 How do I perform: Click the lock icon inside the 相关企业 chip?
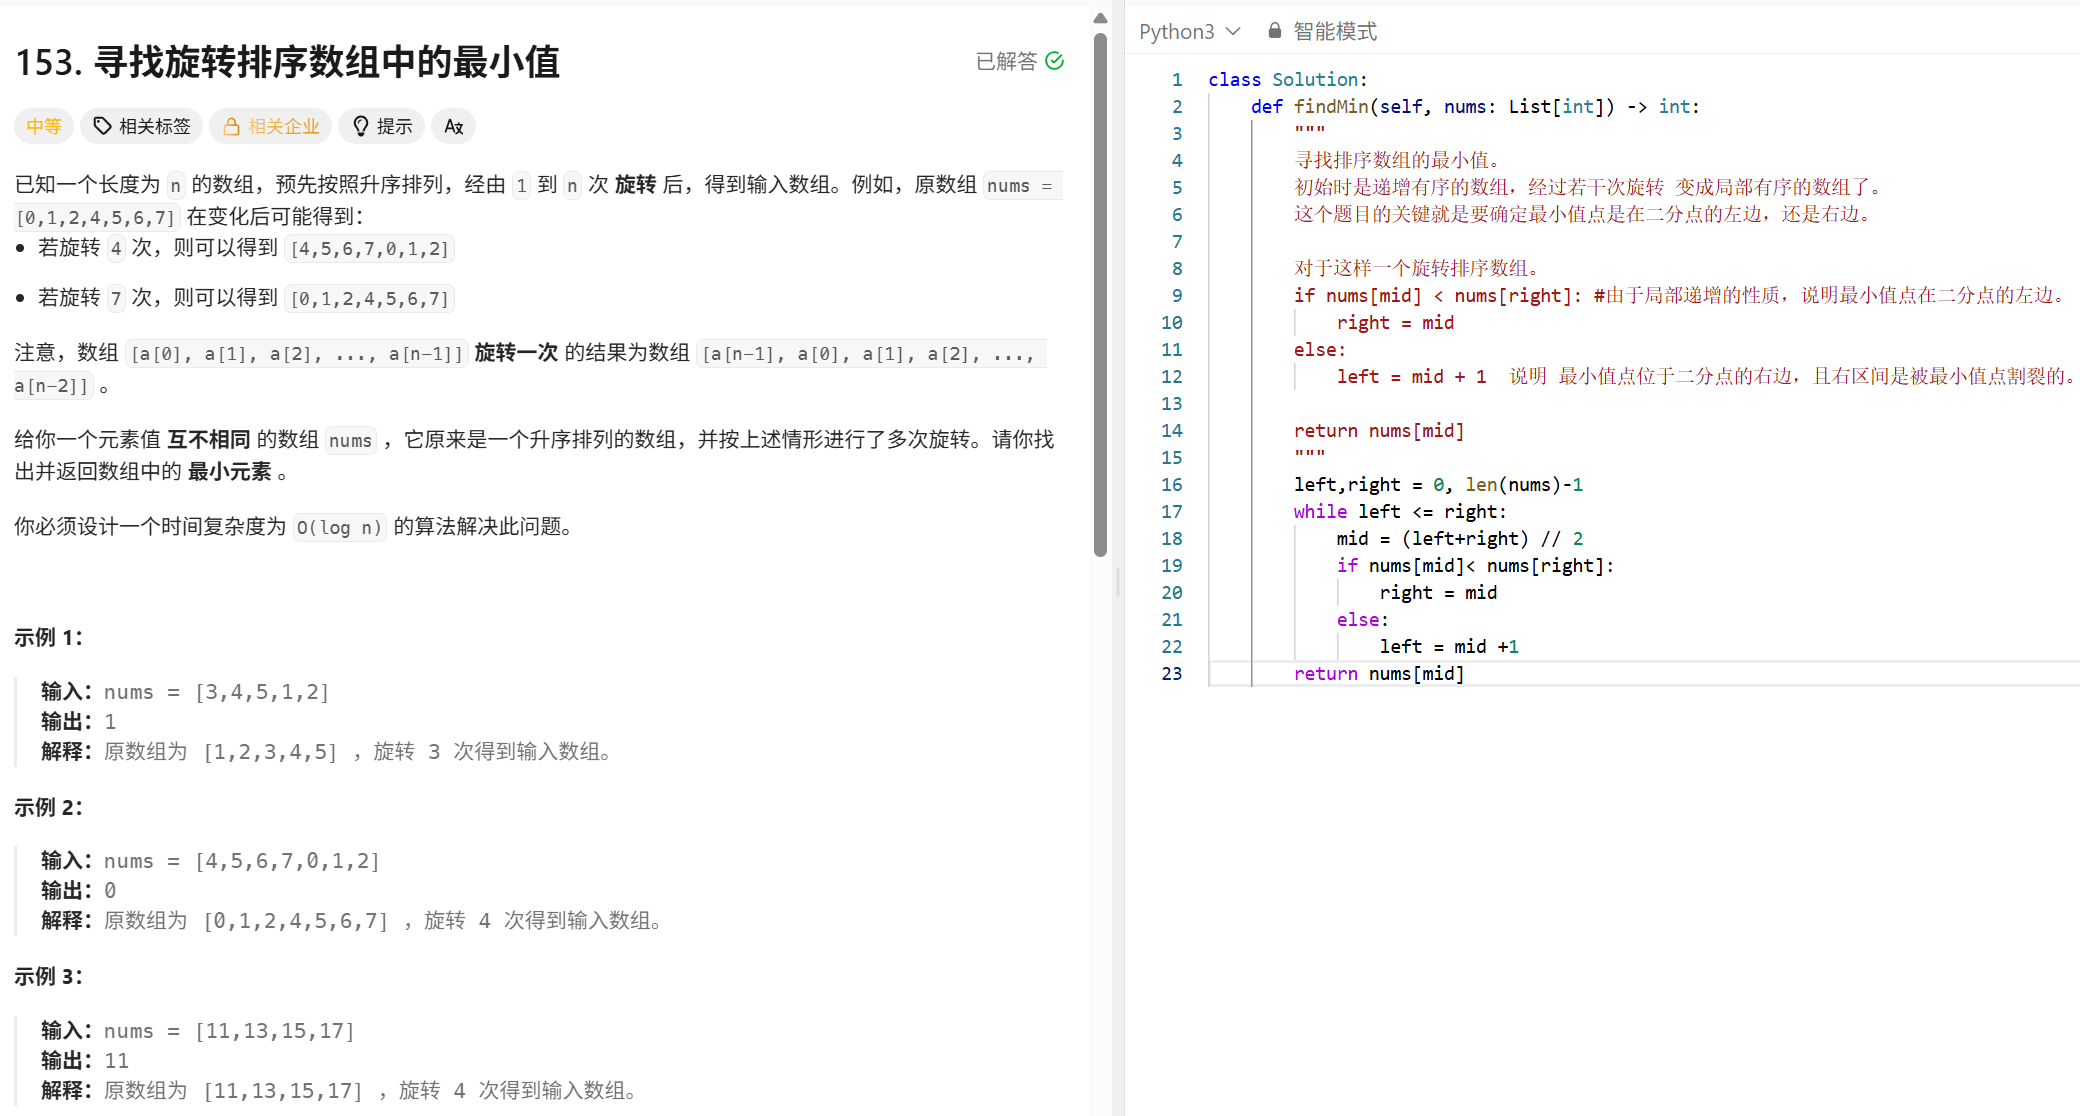230,126
